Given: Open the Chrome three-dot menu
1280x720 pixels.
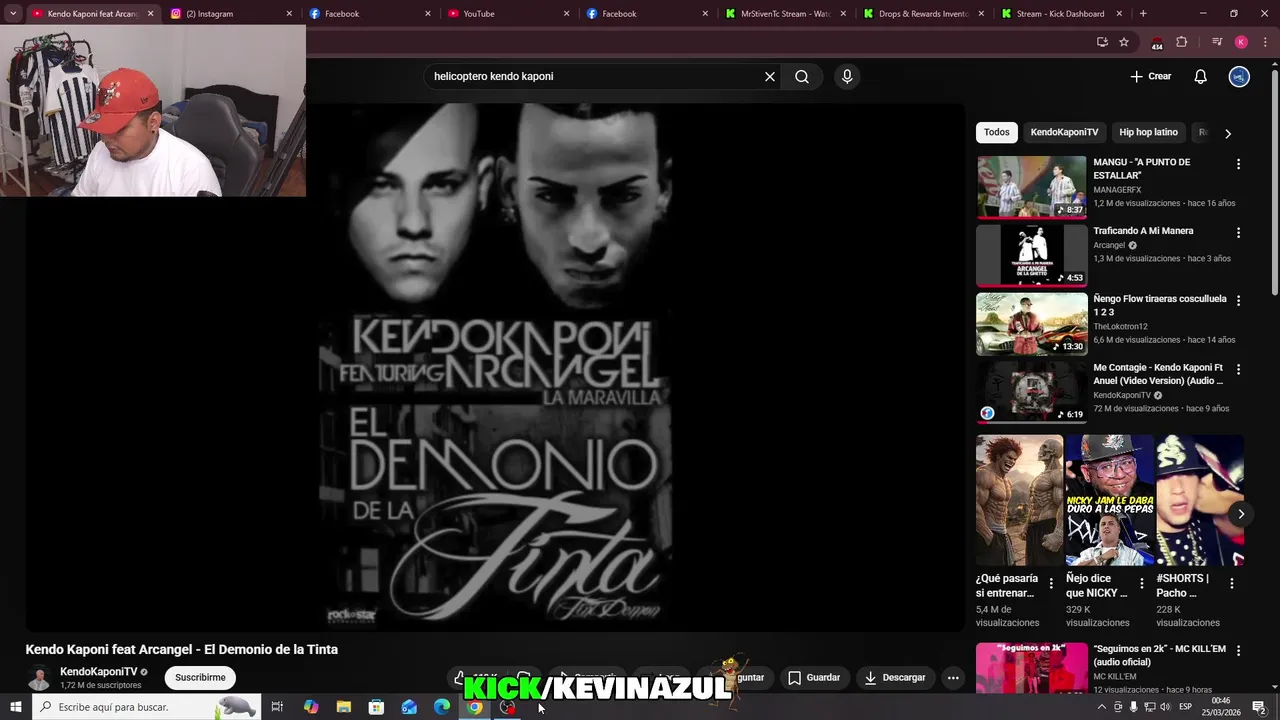Looking at the screenshot, I should [1265, 42].
